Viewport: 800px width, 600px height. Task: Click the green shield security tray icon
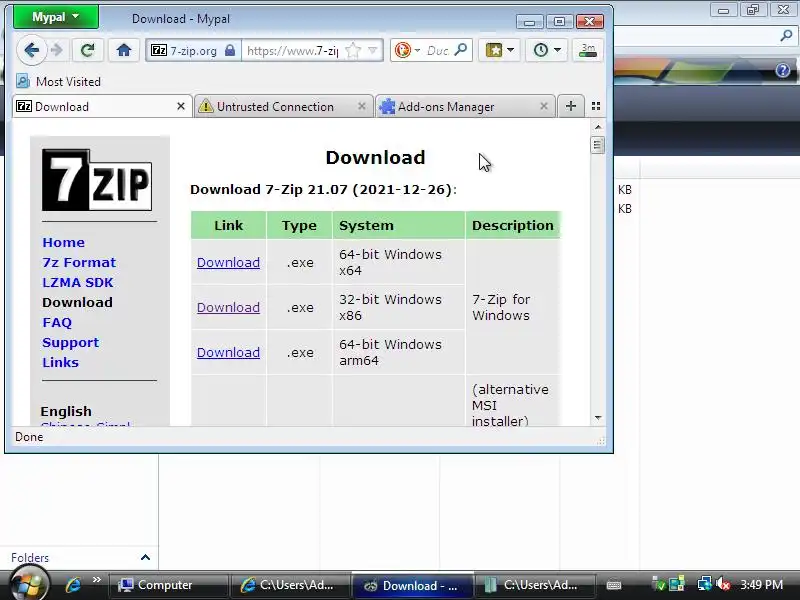coord(659,585)
